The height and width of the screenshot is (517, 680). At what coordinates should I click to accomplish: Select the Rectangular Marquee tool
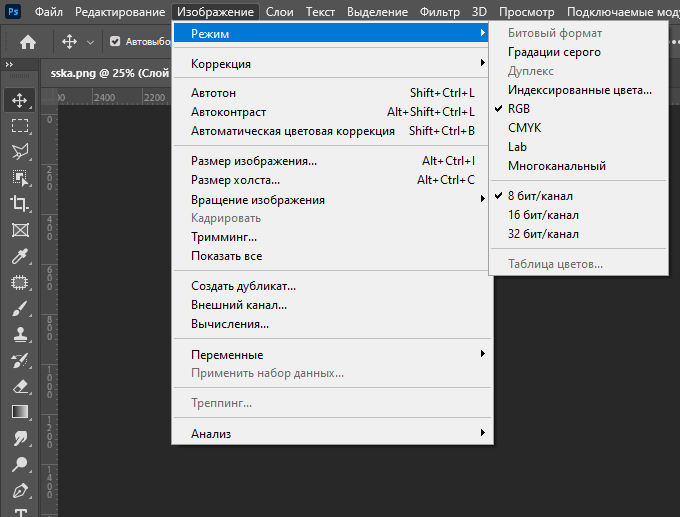pos(19,126)
